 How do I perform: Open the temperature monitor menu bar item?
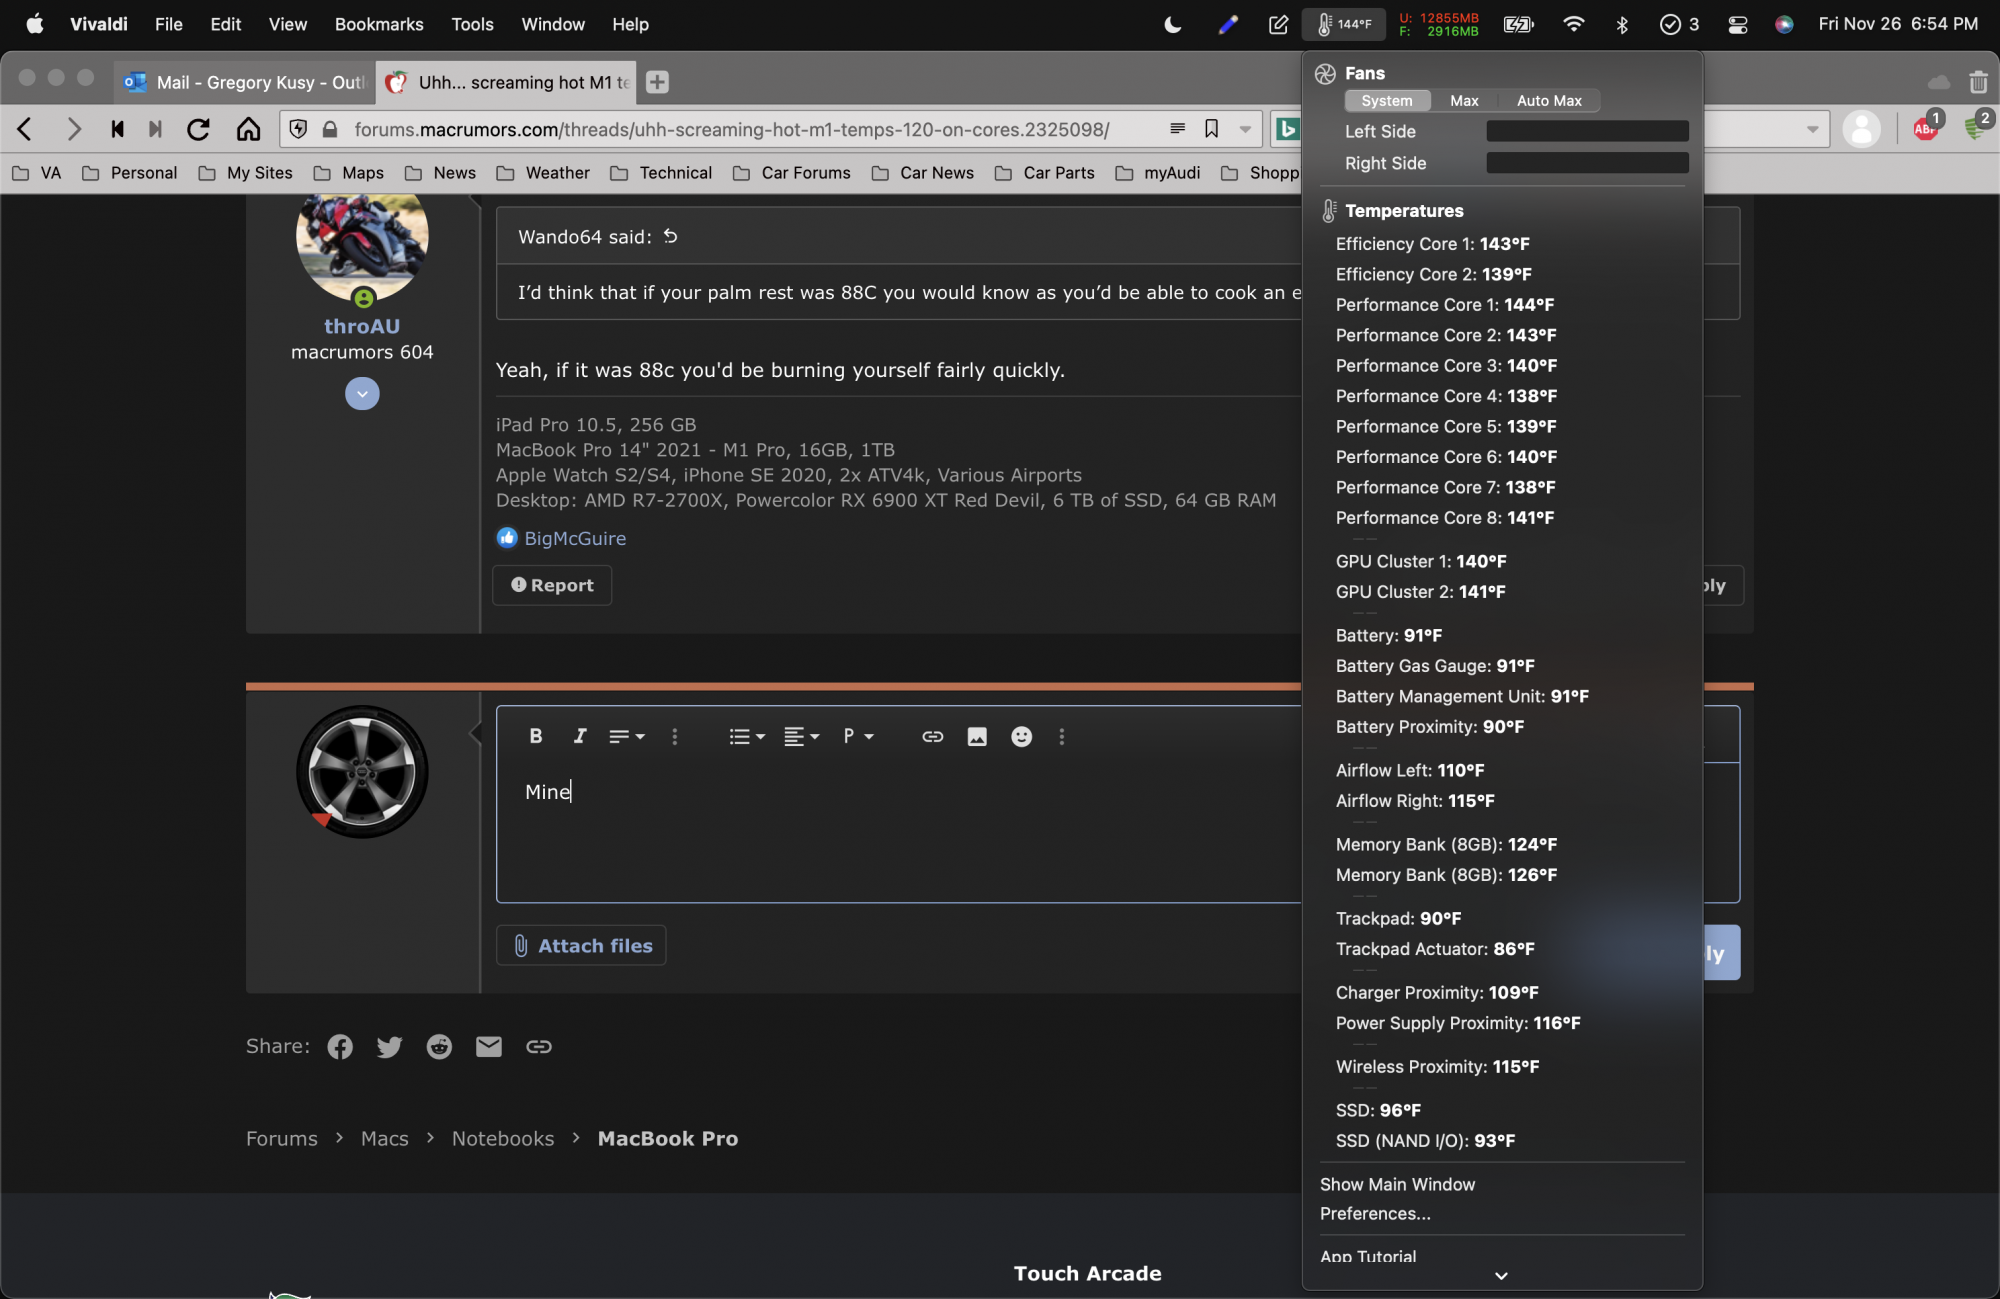coord(1343,24)
